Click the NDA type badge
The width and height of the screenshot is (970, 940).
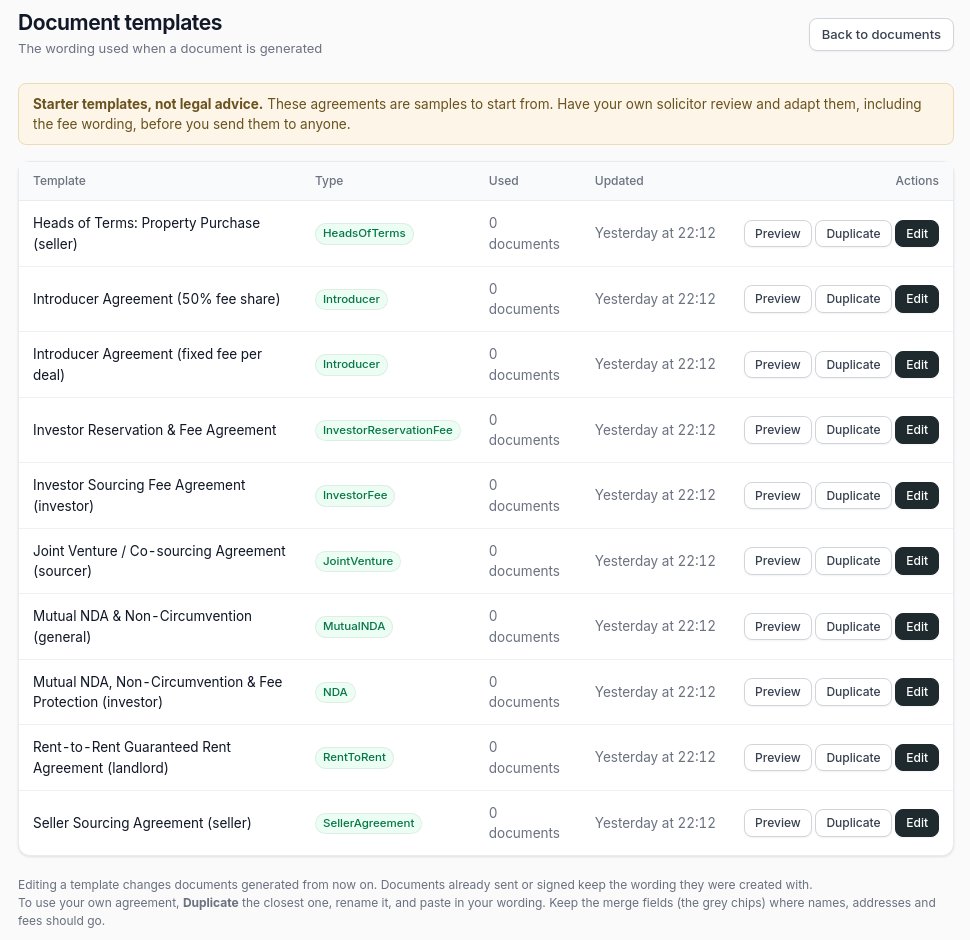coord(335,692)
